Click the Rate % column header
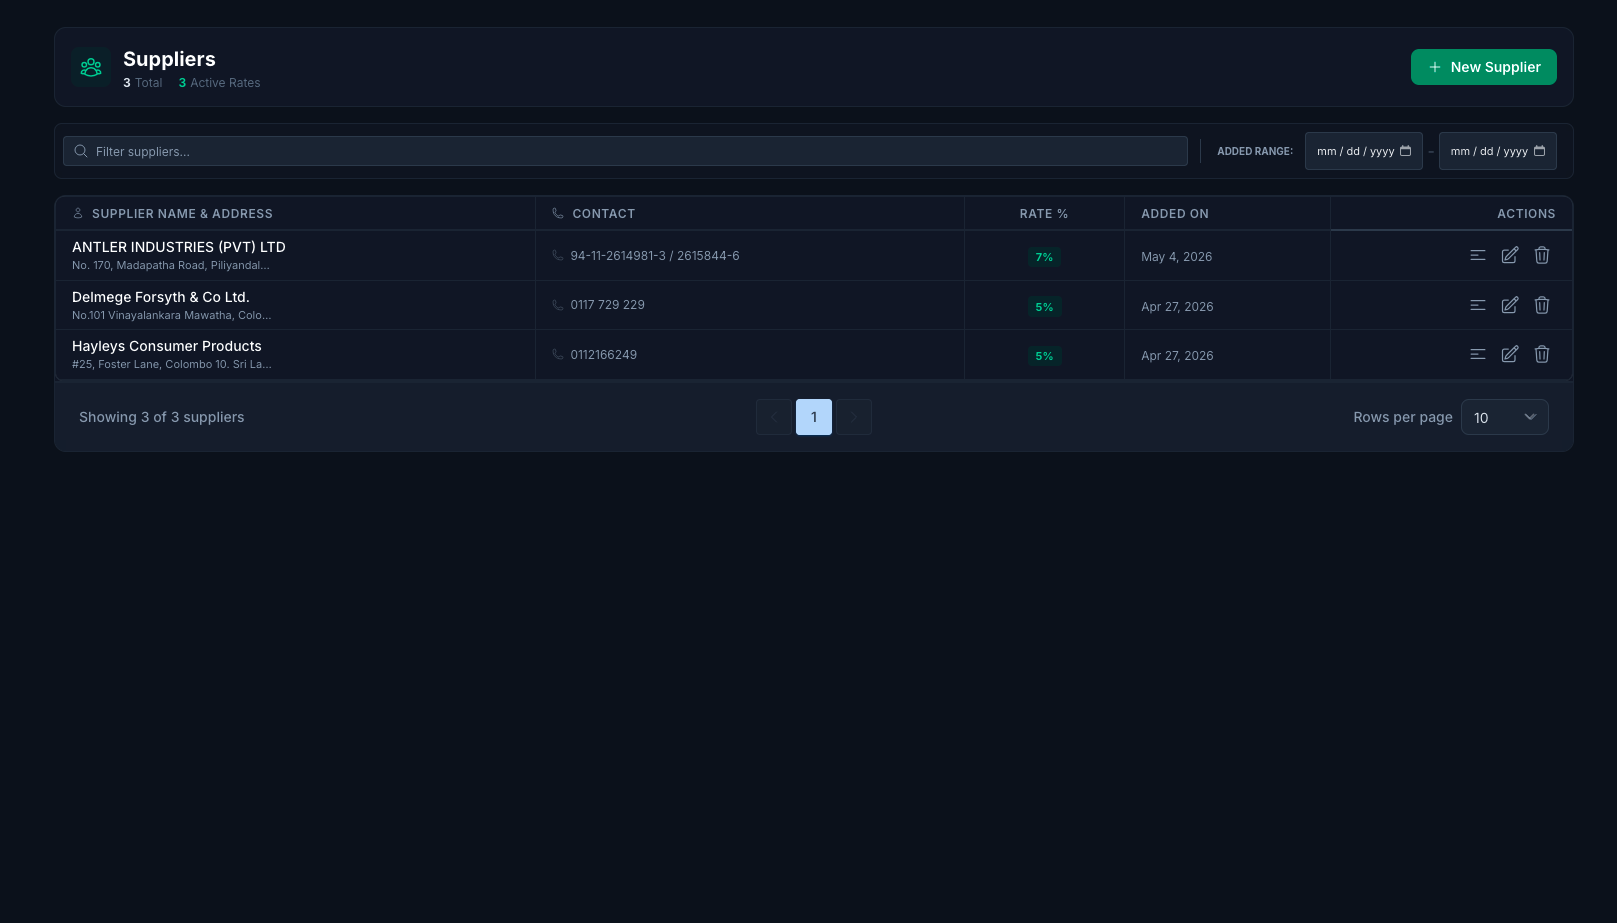Image resolution: width=1617 pixels, height=923 pixels. (1044, 214)
